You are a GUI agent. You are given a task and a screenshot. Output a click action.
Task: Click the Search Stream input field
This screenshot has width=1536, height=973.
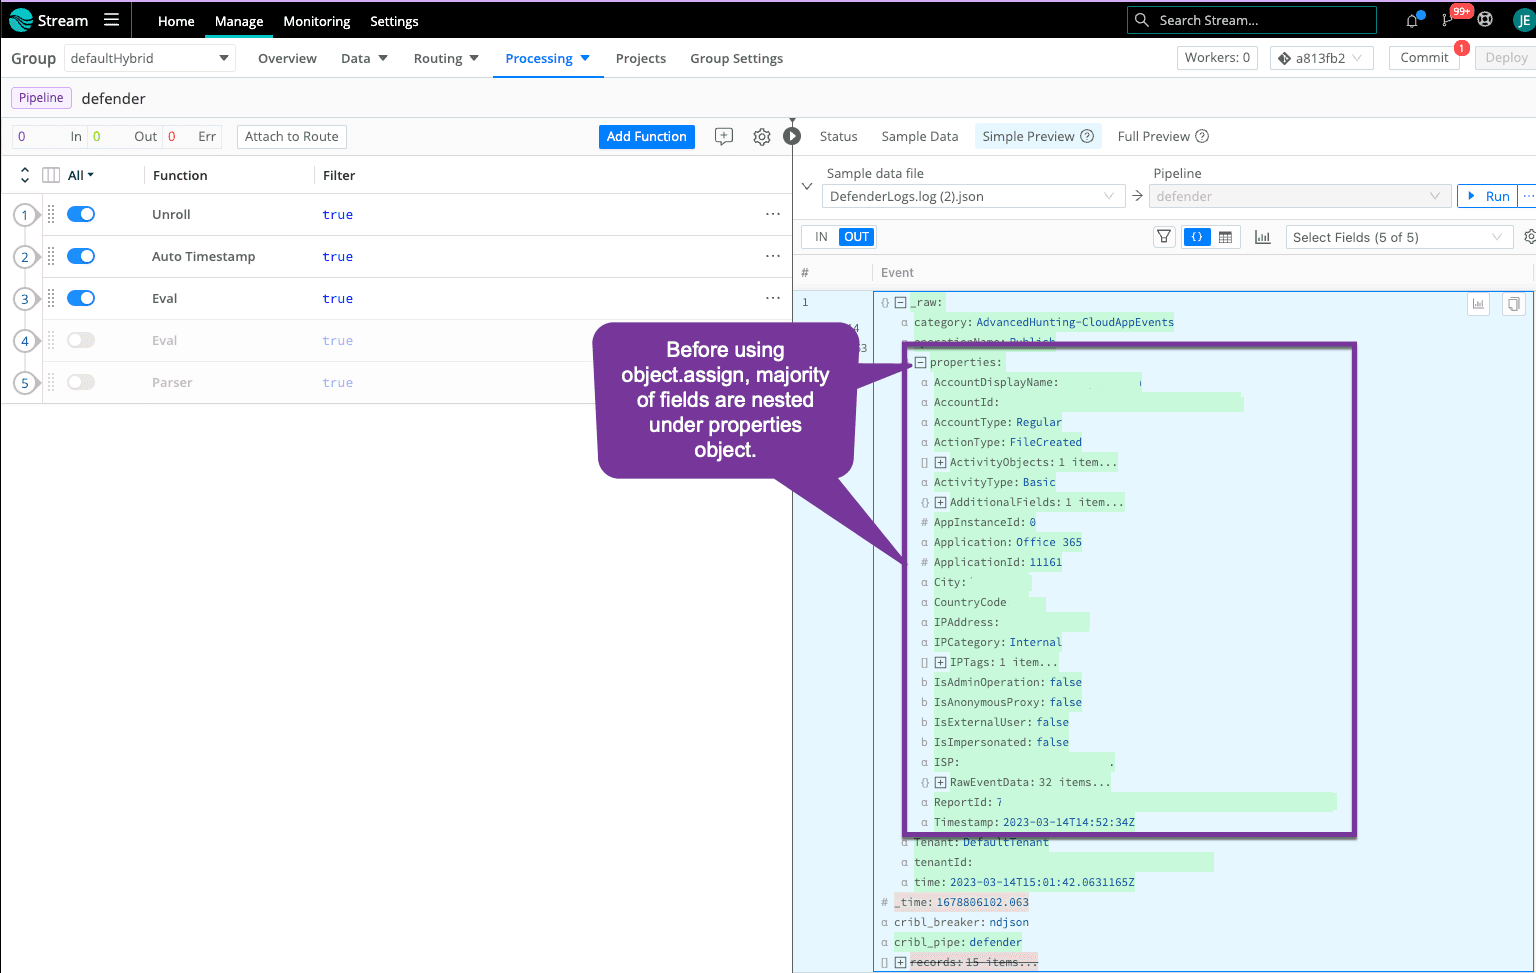coord(1260,20)
